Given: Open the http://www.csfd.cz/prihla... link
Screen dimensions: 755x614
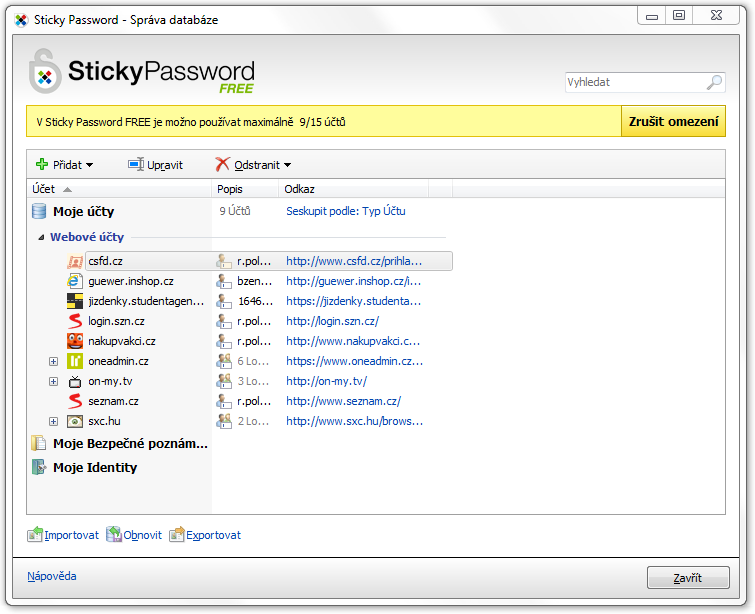Looking at the screenshot, I should [354, 261].
